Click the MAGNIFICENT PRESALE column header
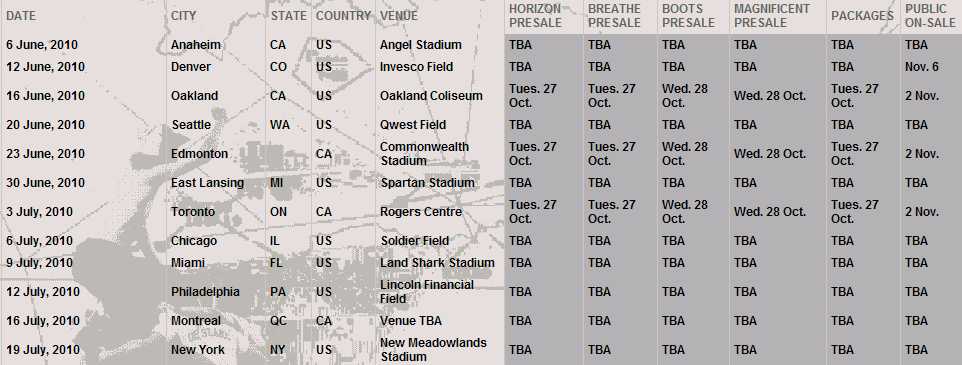 tap(772, 16)
